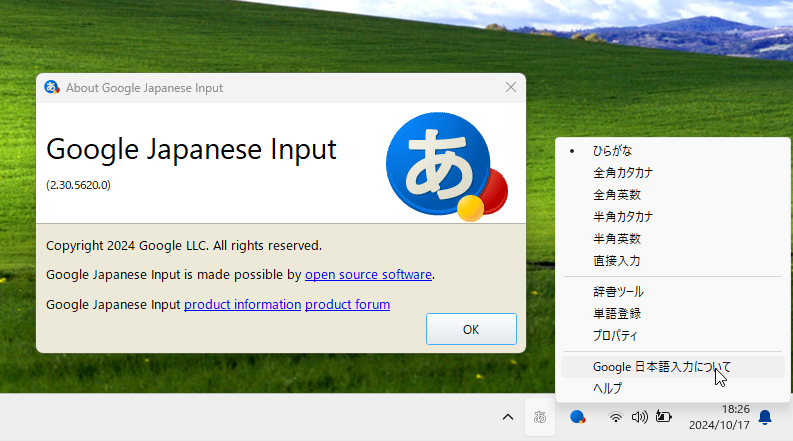Open the volume speaker tray icon
The image size is (793, 441).
639,417
